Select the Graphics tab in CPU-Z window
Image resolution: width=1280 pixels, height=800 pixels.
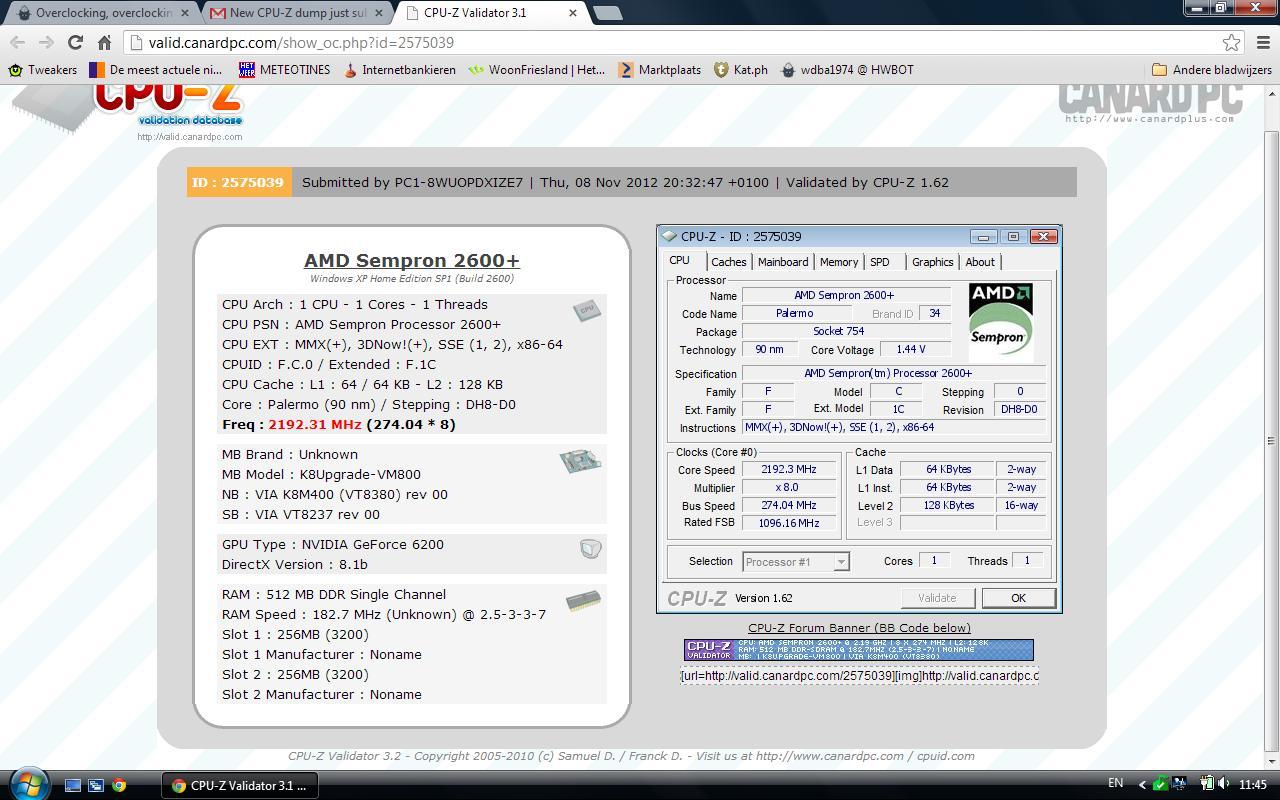click(933, 262)
